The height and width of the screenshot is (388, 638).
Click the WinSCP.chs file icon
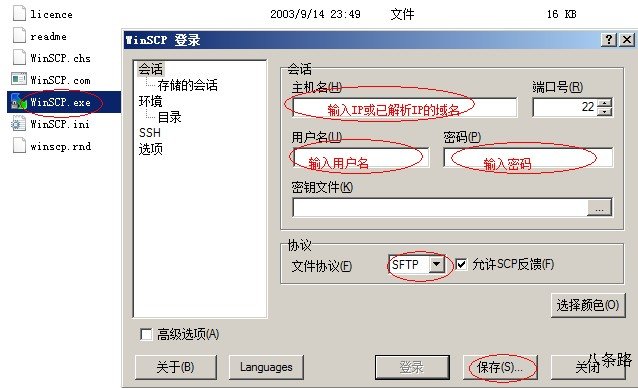[x=19, y=57]
